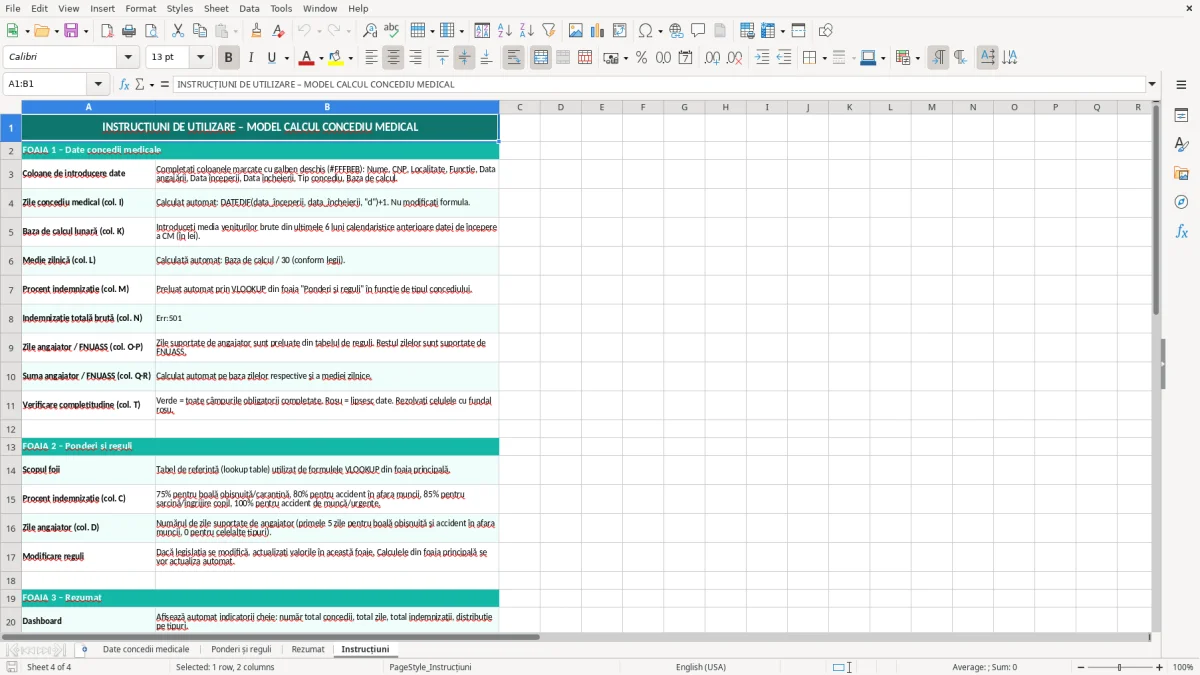Open sidebar Properties panel icon
This screenshot has height=675, width=1200.
[x=1181, y=116]
